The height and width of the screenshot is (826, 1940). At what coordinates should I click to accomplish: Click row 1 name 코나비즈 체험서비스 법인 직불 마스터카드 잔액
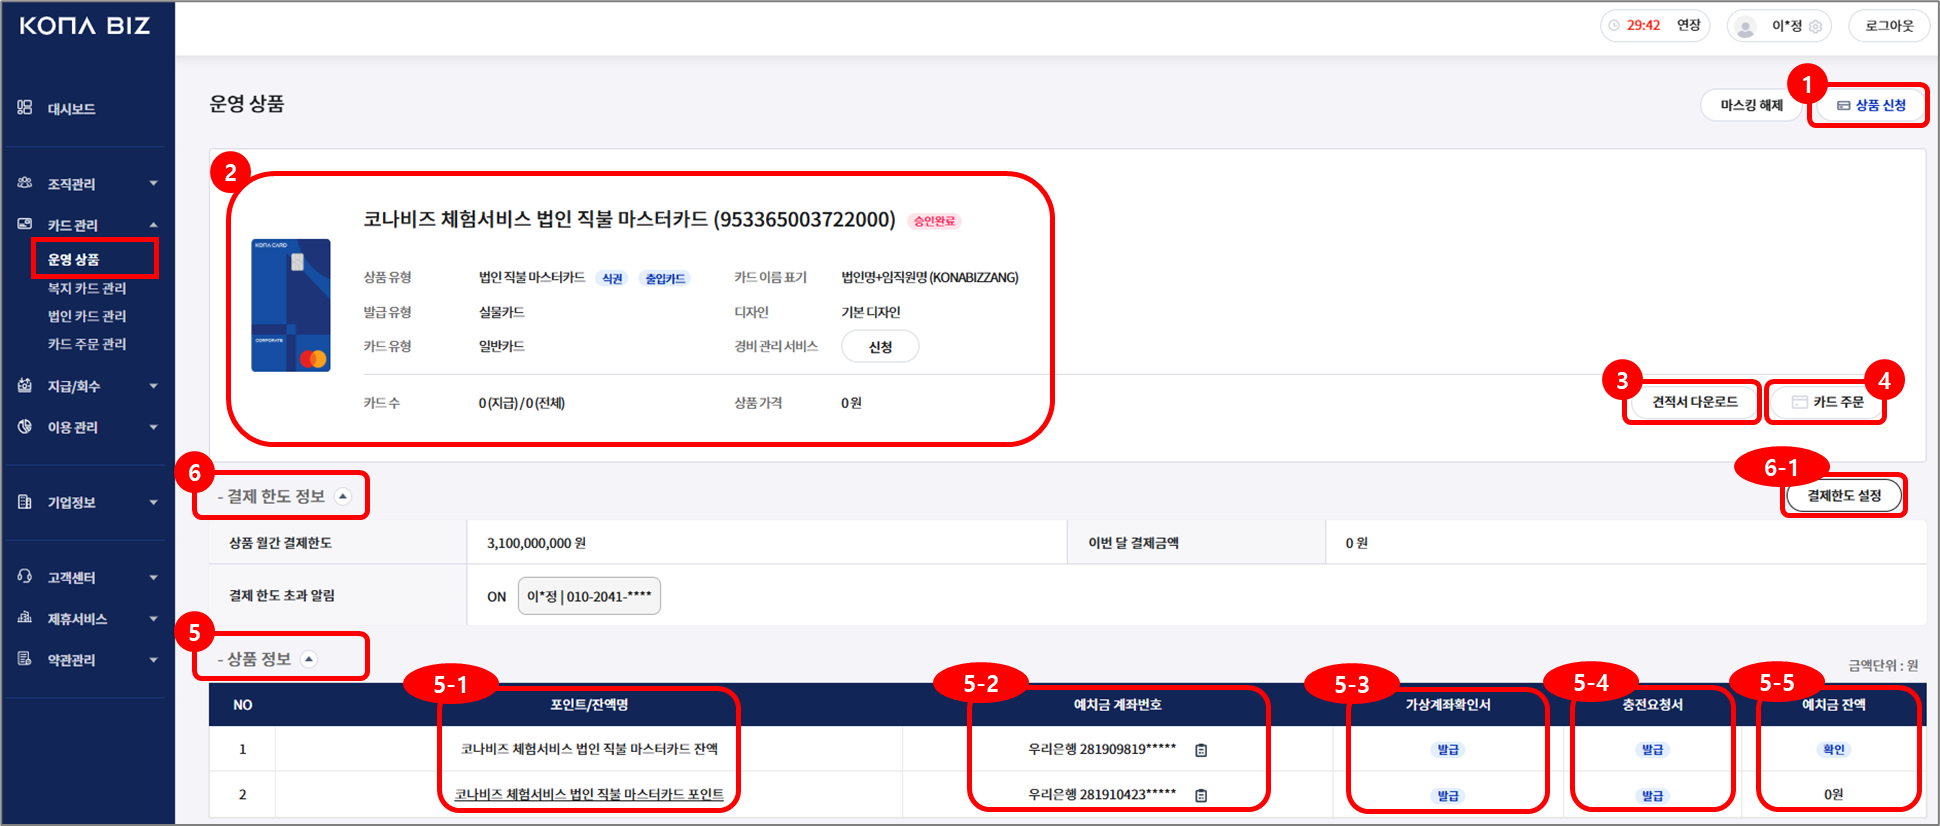tap(589, 749)
